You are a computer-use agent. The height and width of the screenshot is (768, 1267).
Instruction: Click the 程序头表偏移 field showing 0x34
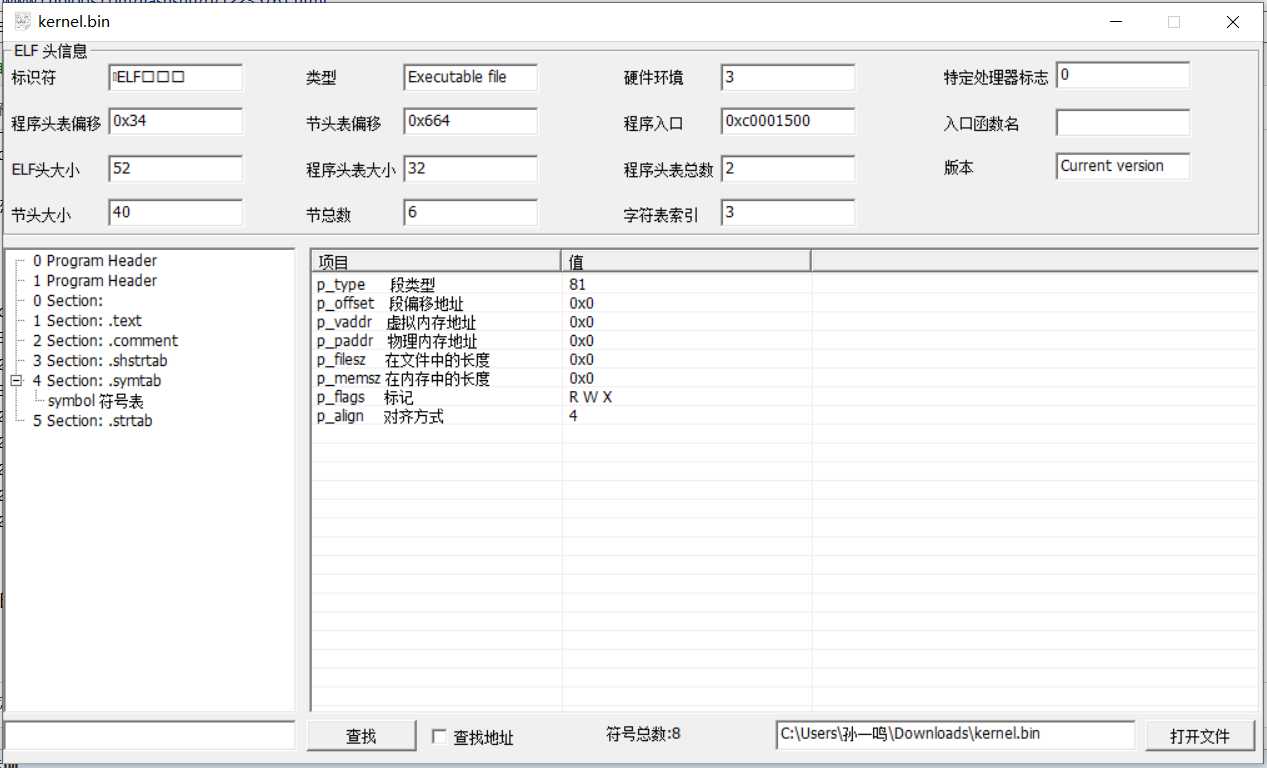coord(175,121)
